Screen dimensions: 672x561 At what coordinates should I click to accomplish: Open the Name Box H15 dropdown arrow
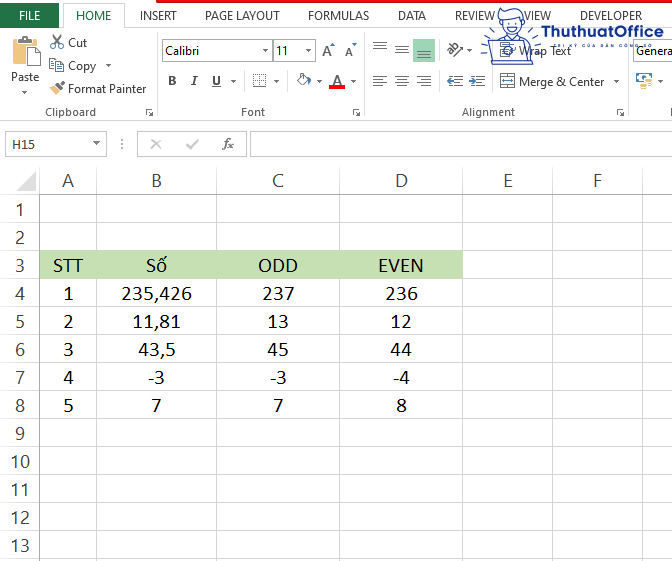[96, 143]
